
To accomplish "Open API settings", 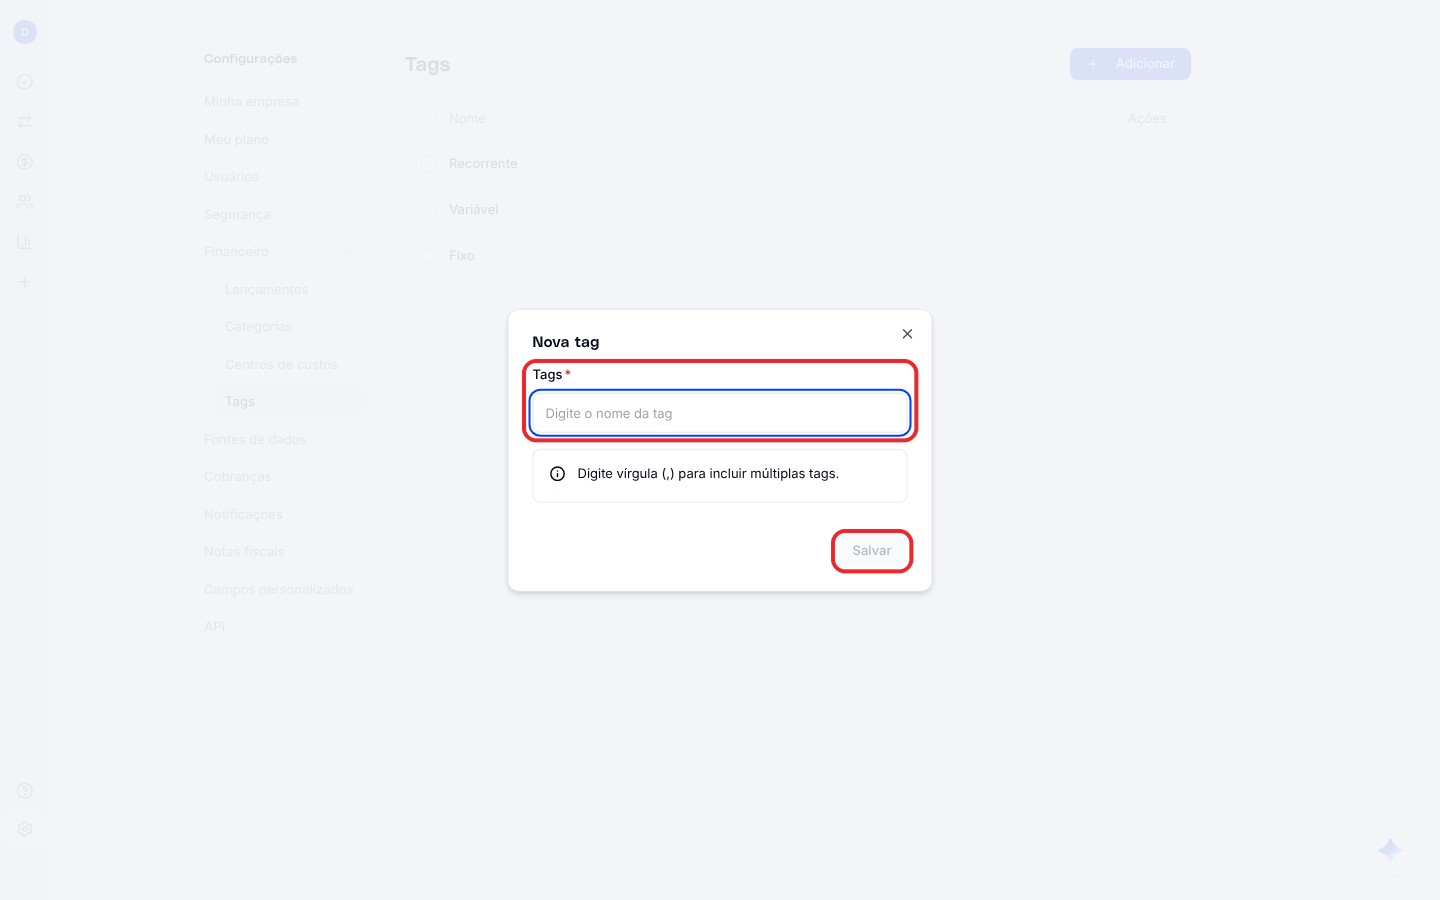I will pyautogui.click(x=214, y=627).
